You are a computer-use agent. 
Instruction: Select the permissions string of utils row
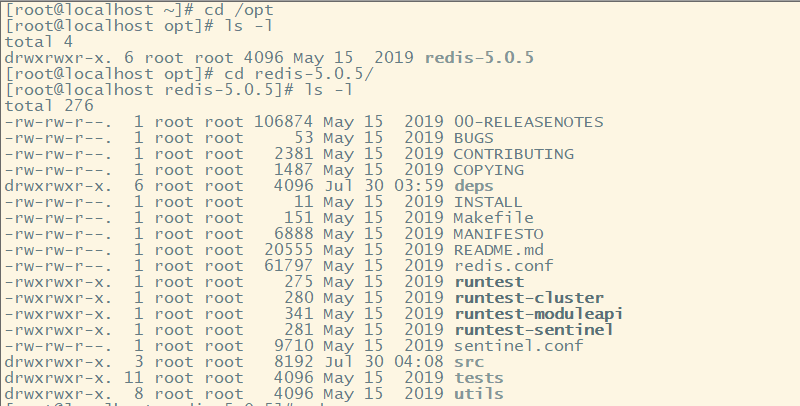58,394
